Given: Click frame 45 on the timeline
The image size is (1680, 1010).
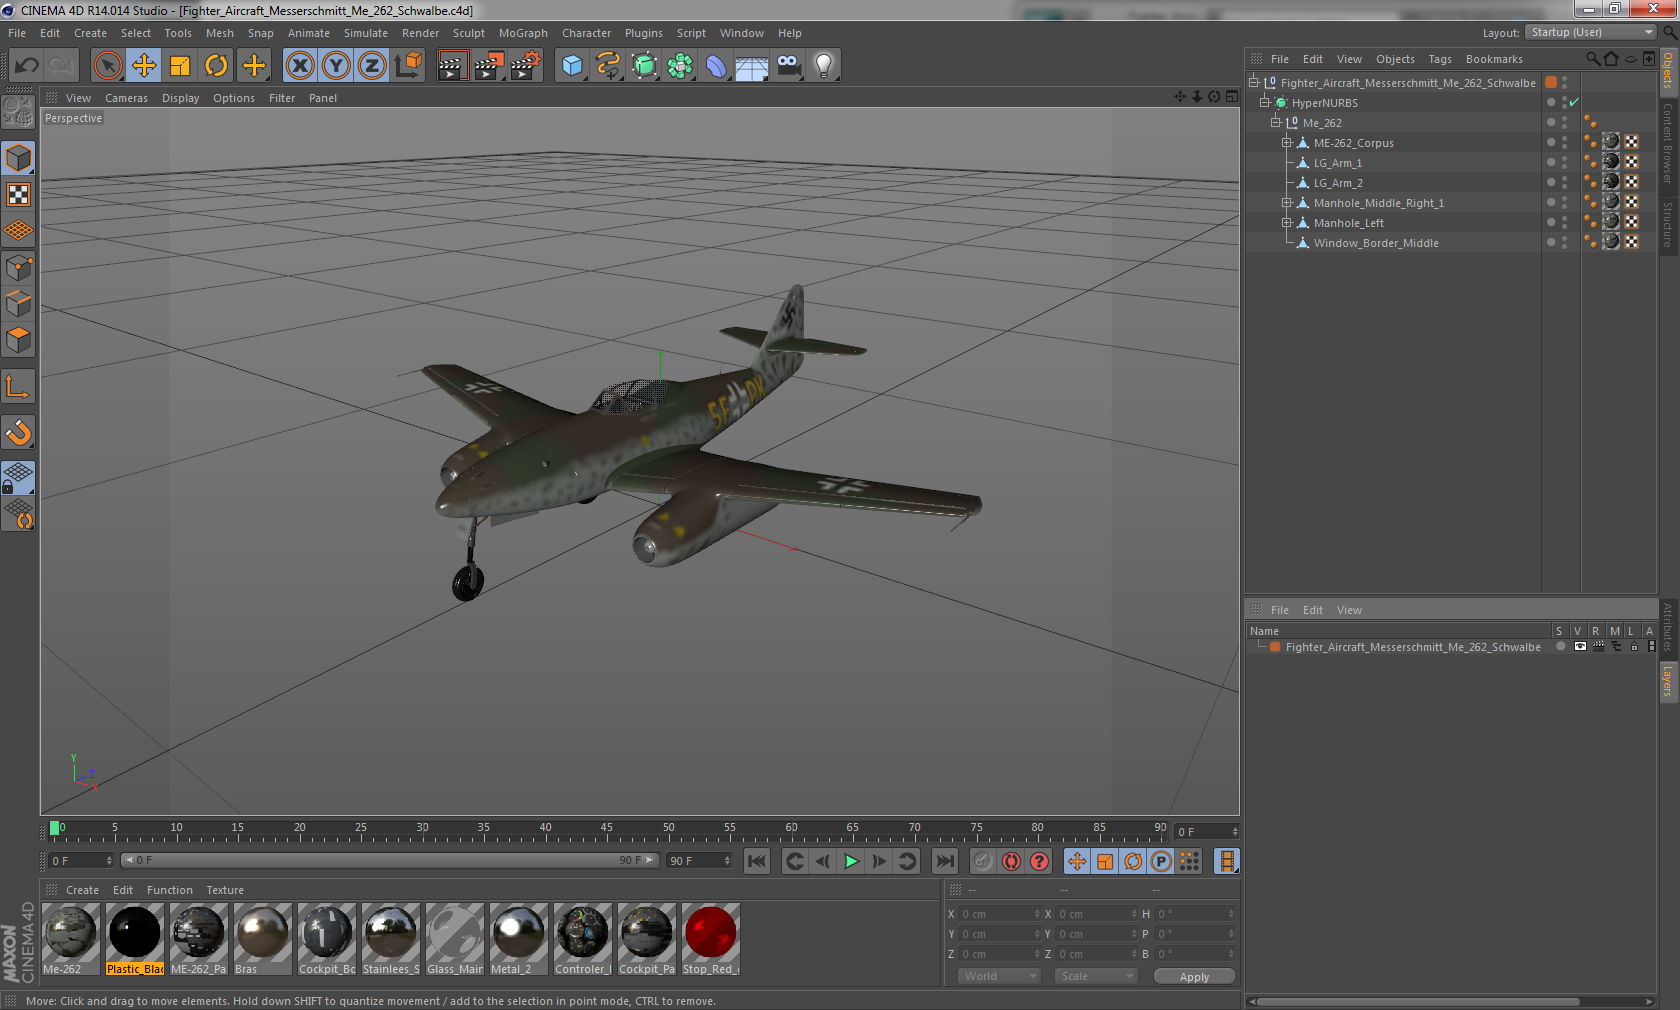Looking at the screenshot, I should (x=607, y=829).
